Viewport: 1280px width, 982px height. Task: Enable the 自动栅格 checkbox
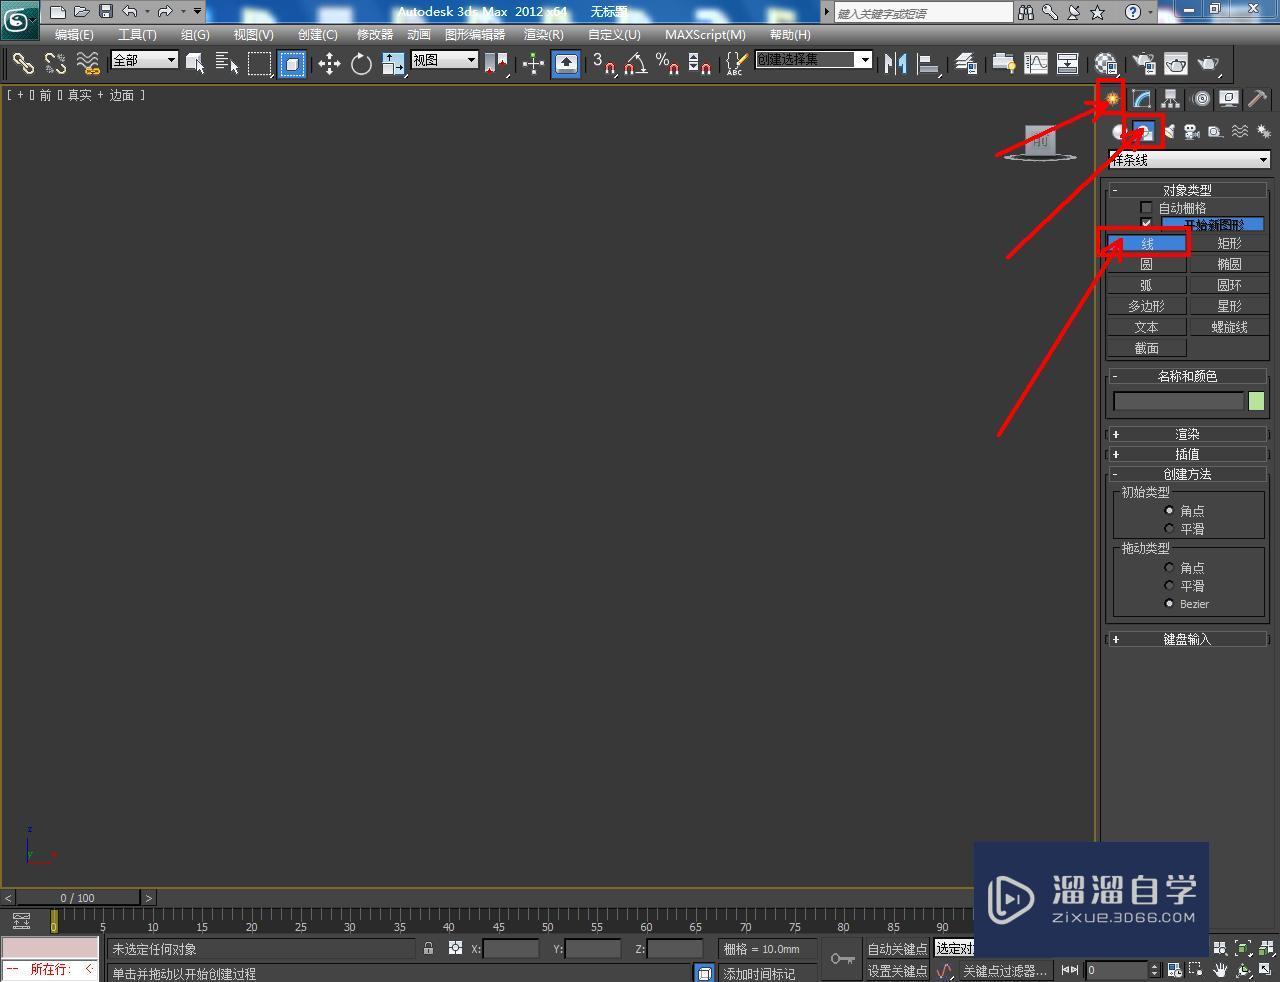point(1146,208)
